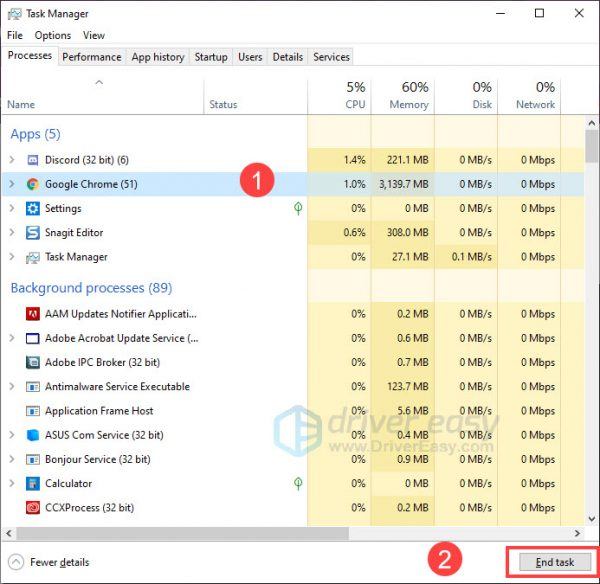Screen dimensions: 600x584
Task: Click the End task button
Action: click(x=555, y=562)
